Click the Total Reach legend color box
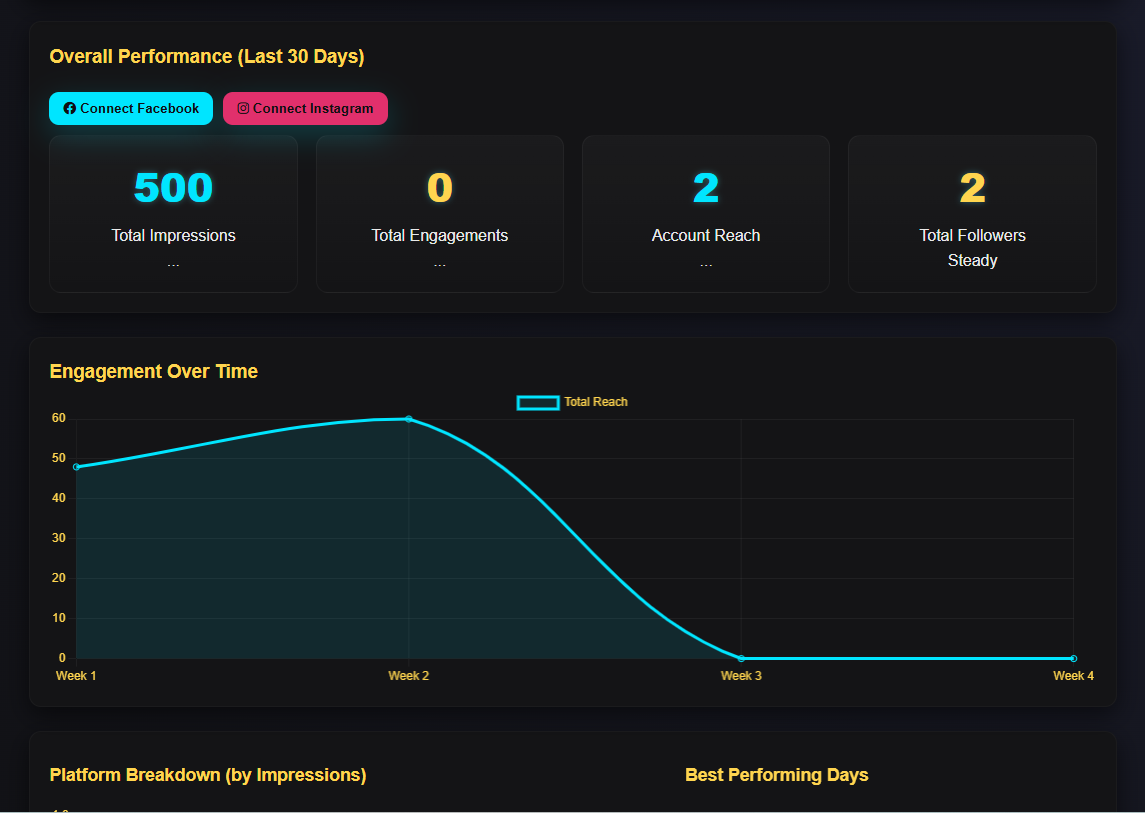1145x813 pixels. pos(538,402)
